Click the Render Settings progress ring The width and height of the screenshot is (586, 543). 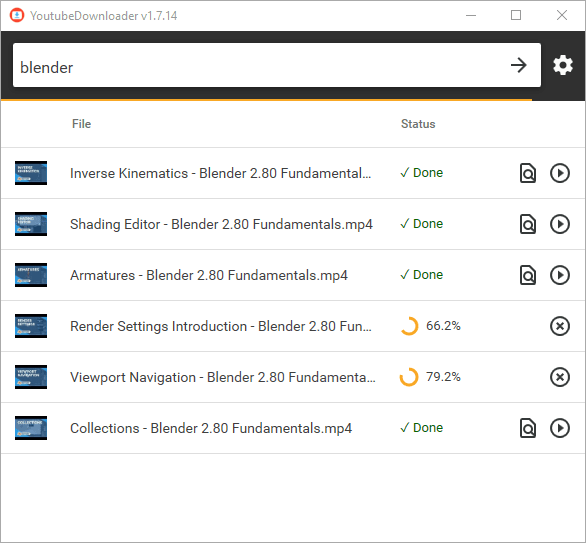tap(409, 326)
